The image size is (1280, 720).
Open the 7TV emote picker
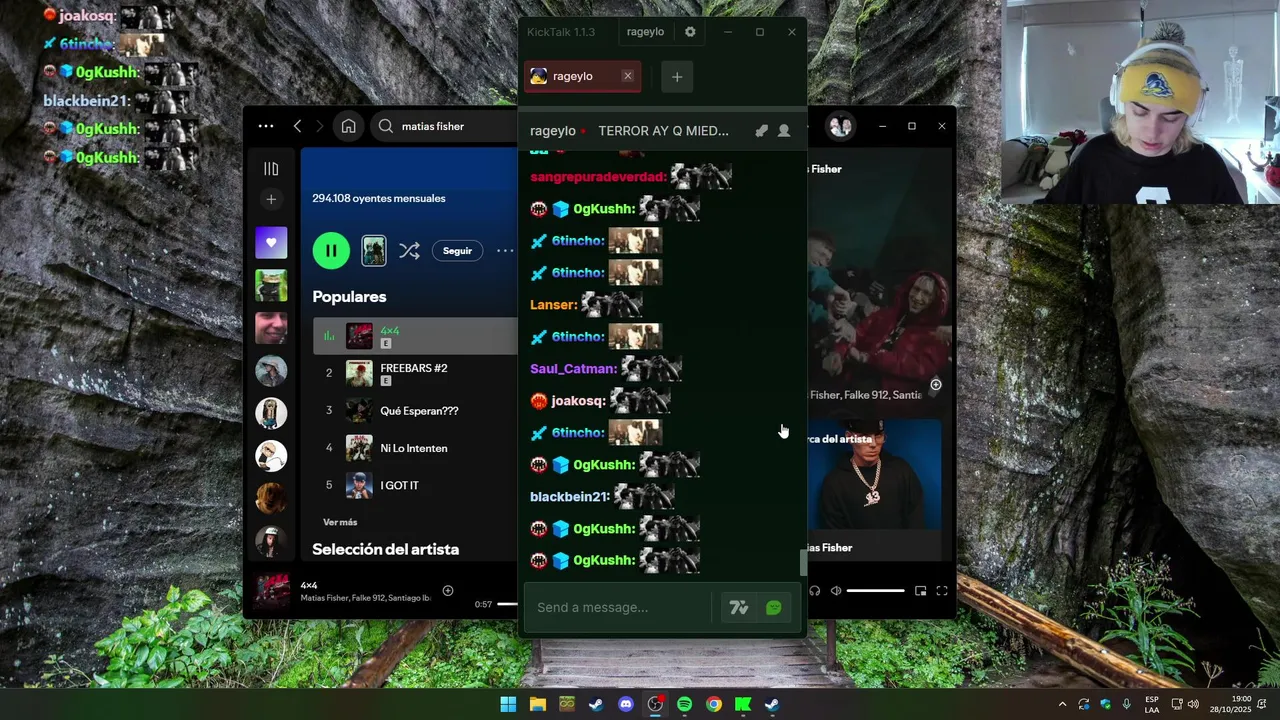(739, 607)
